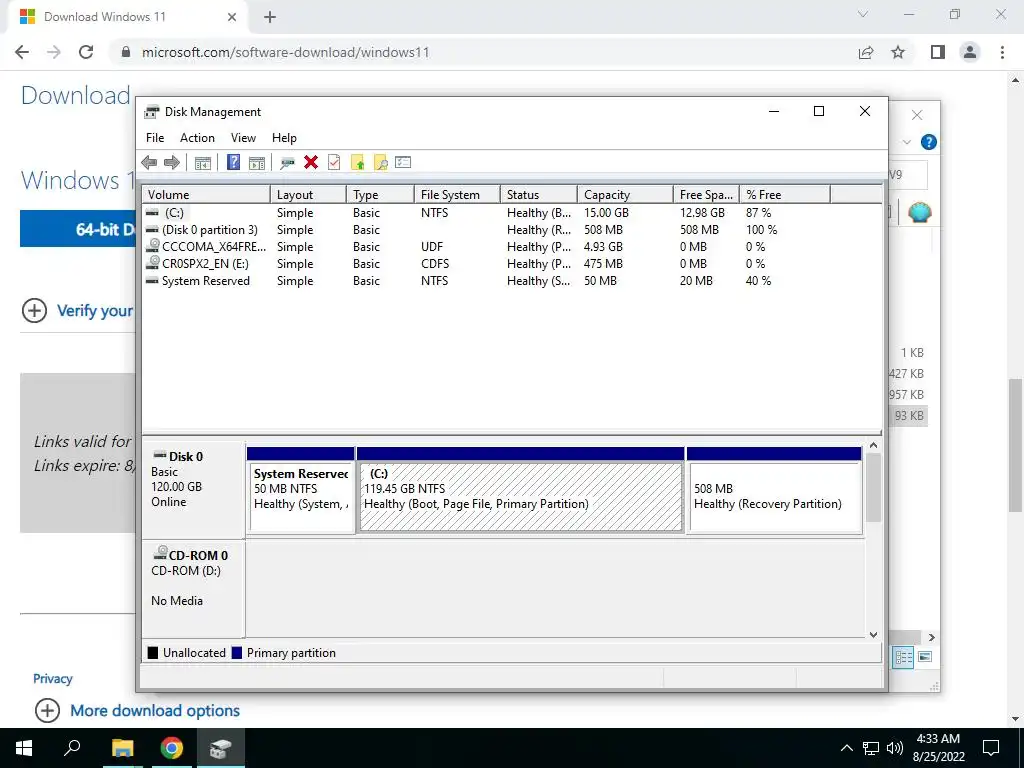Toggle Show/Hide Action Pane toolbar icon

click(x=257, y=163)
